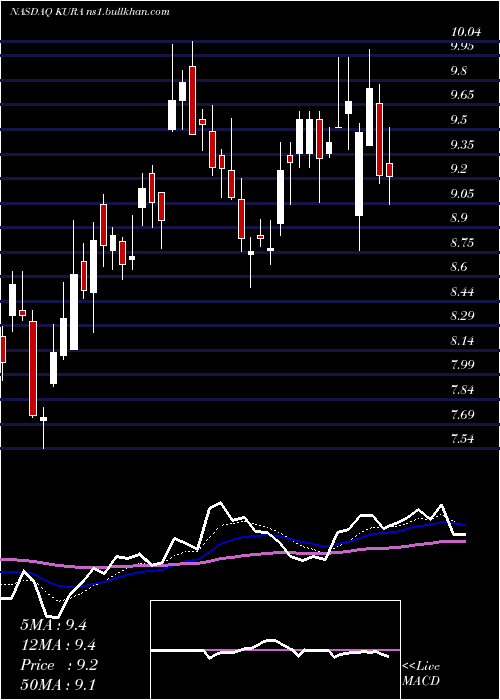Click the Price : 9.2 reading
500x700 pixels.
tap(59, 665)
